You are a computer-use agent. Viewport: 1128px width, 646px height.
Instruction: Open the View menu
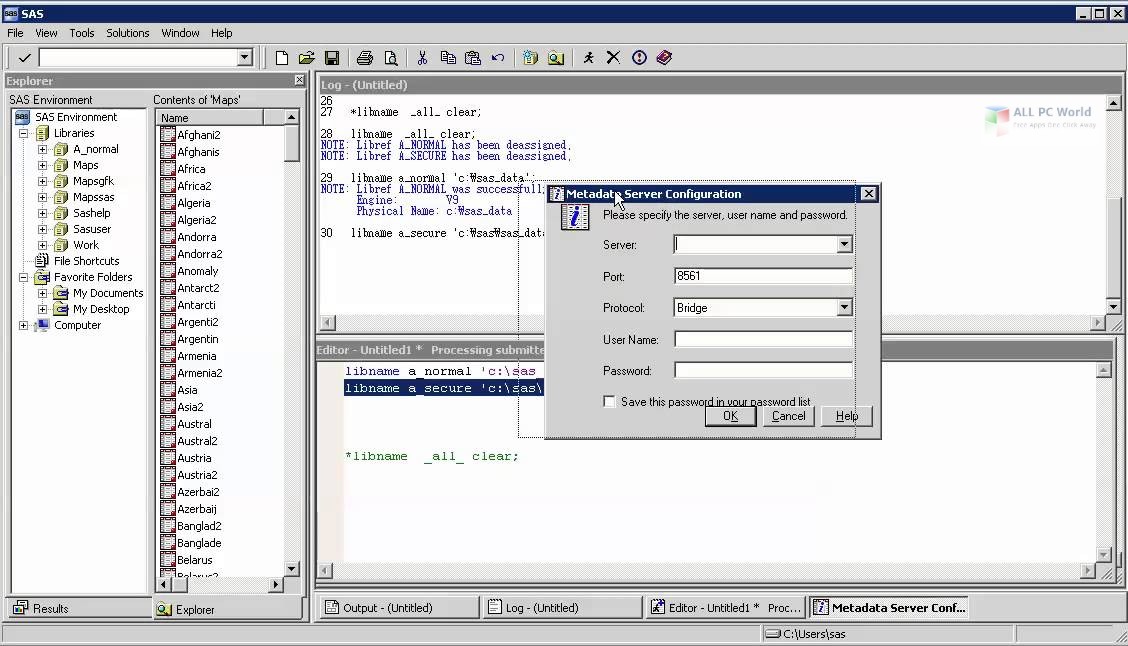pyautogui.click(x=46, y=33)
